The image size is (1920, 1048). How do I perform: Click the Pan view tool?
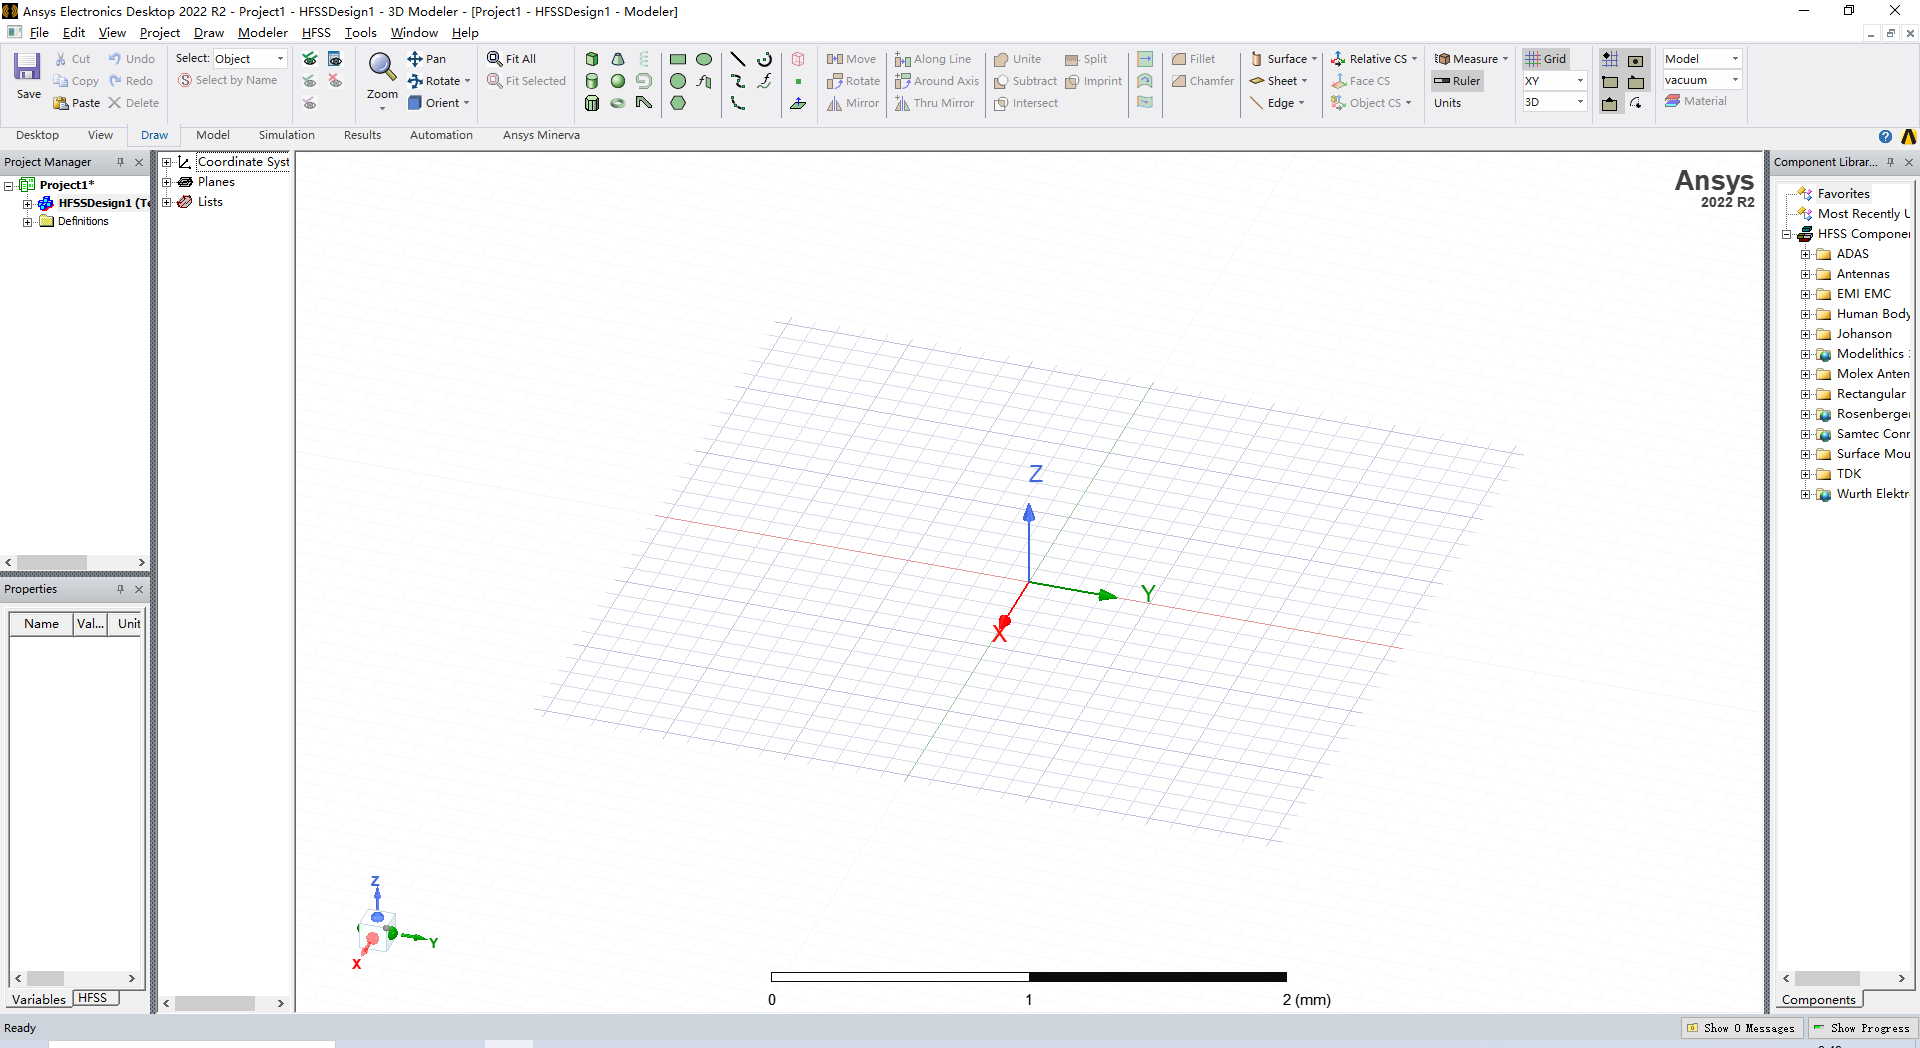click(x=427, y=59)
